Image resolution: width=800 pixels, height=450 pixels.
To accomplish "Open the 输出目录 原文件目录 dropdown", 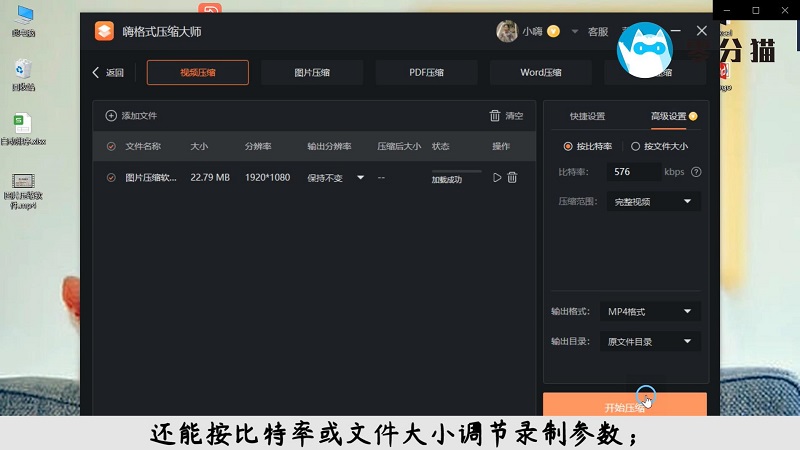I will 650,341.
